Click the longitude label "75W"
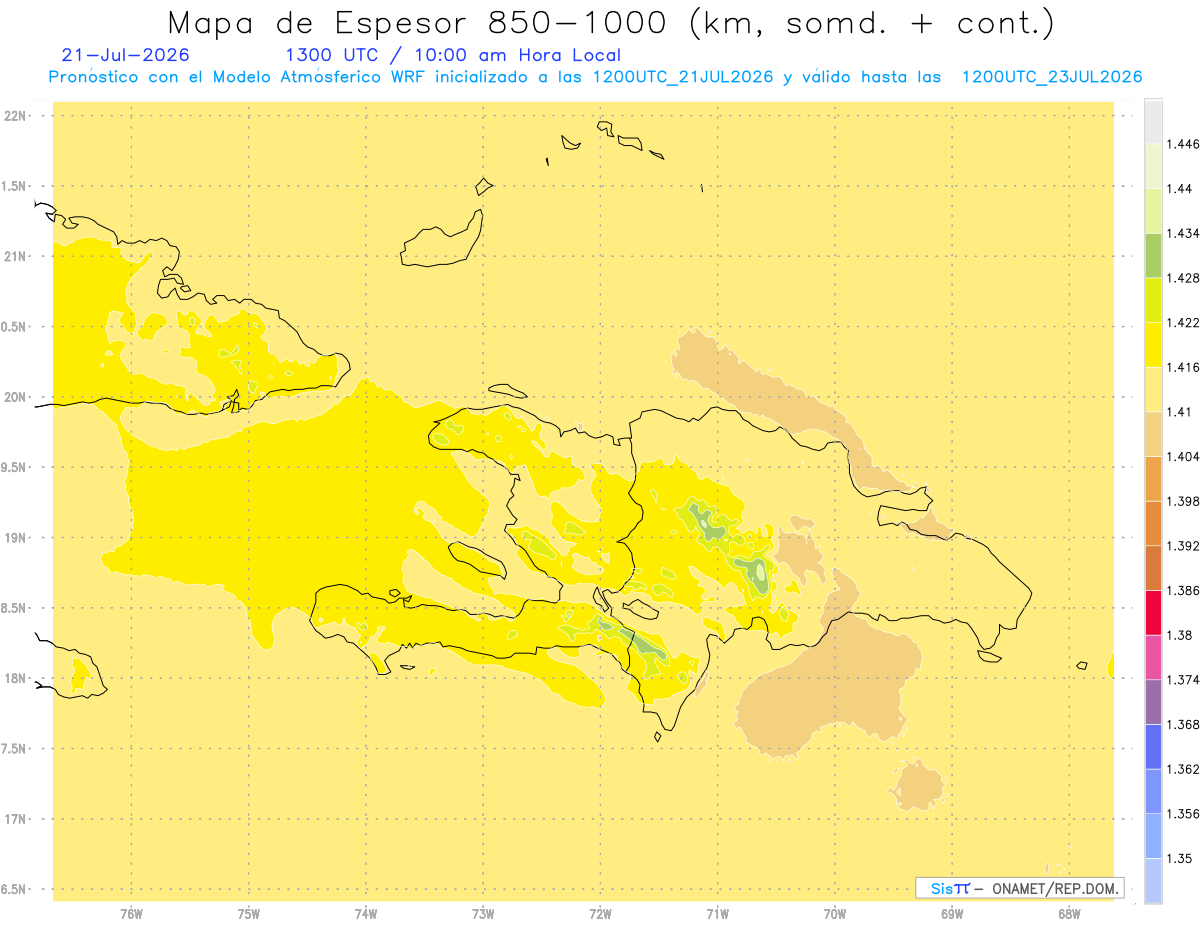This screenshot has height=927, width=1200. 249,913
